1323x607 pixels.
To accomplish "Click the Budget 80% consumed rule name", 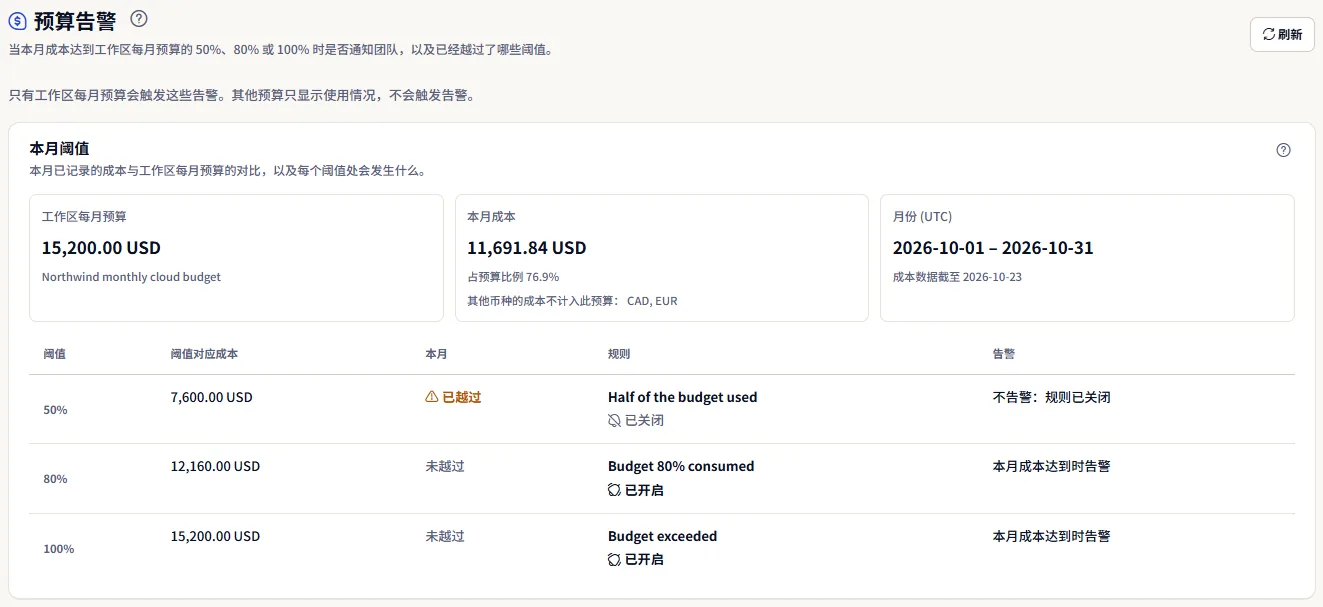I will (681, 466).
